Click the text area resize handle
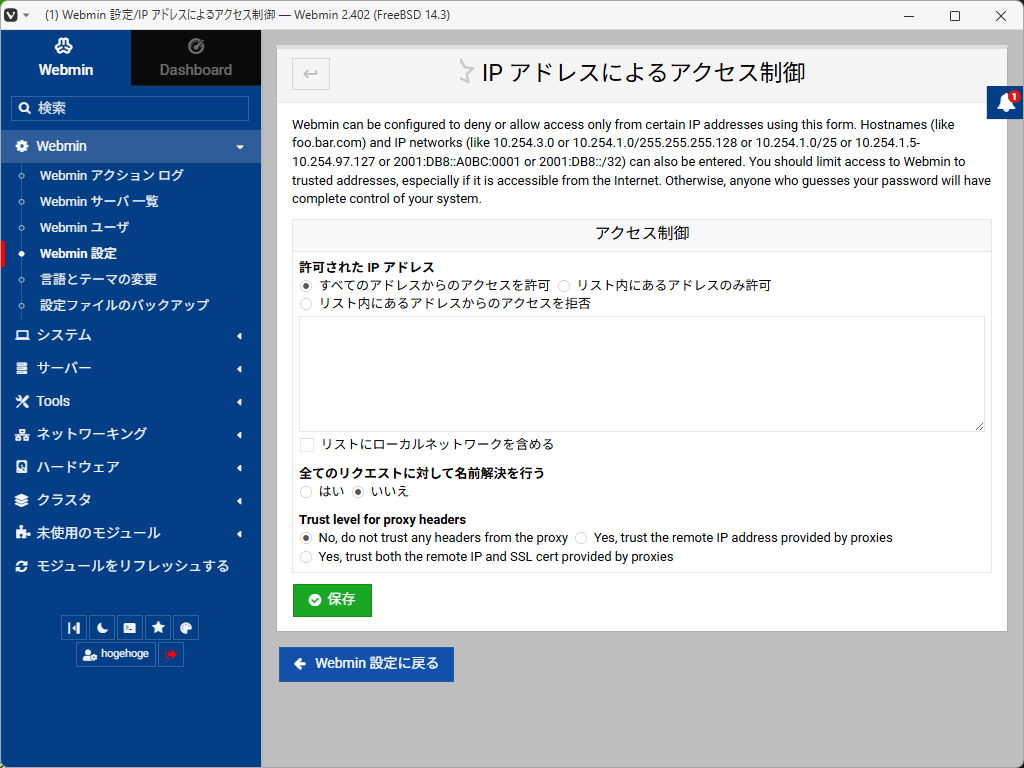Screen dimensions: 1024x768 point(979,426)
